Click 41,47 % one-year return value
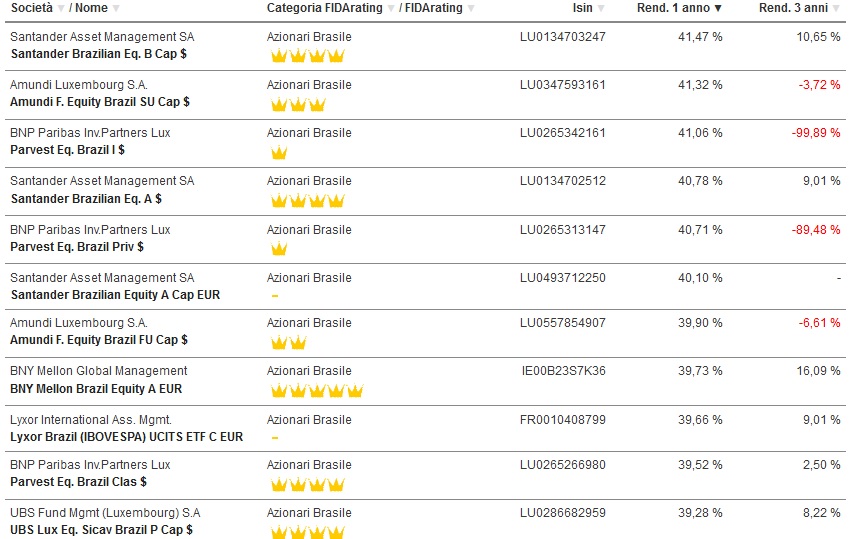Viewport: 856px width, 539px height. (700, 37)
